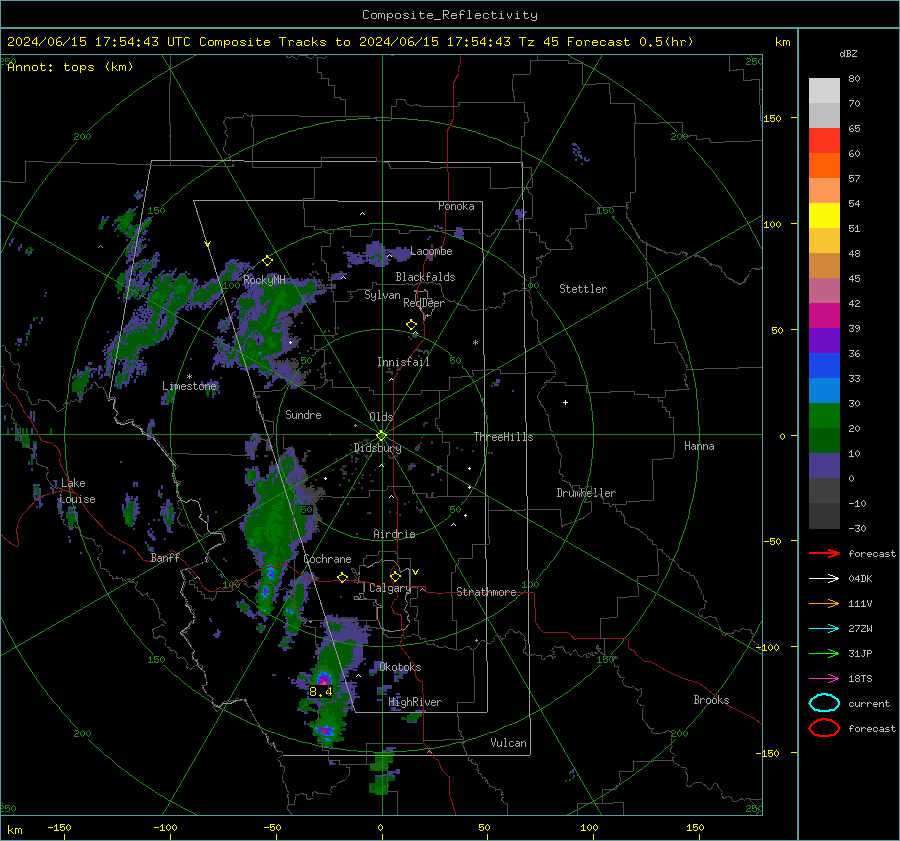Click the Brooks label
The height and width of the screenshot is (841, 900).
tap(711, 700)
